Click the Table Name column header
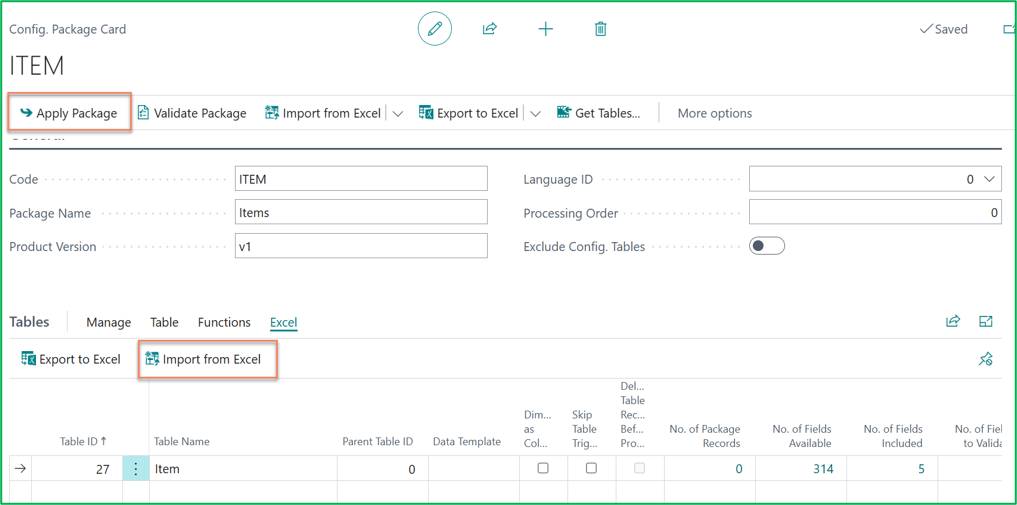This screenshot has width=1017, height=505. pyautogui.click(x=182, y=441)
